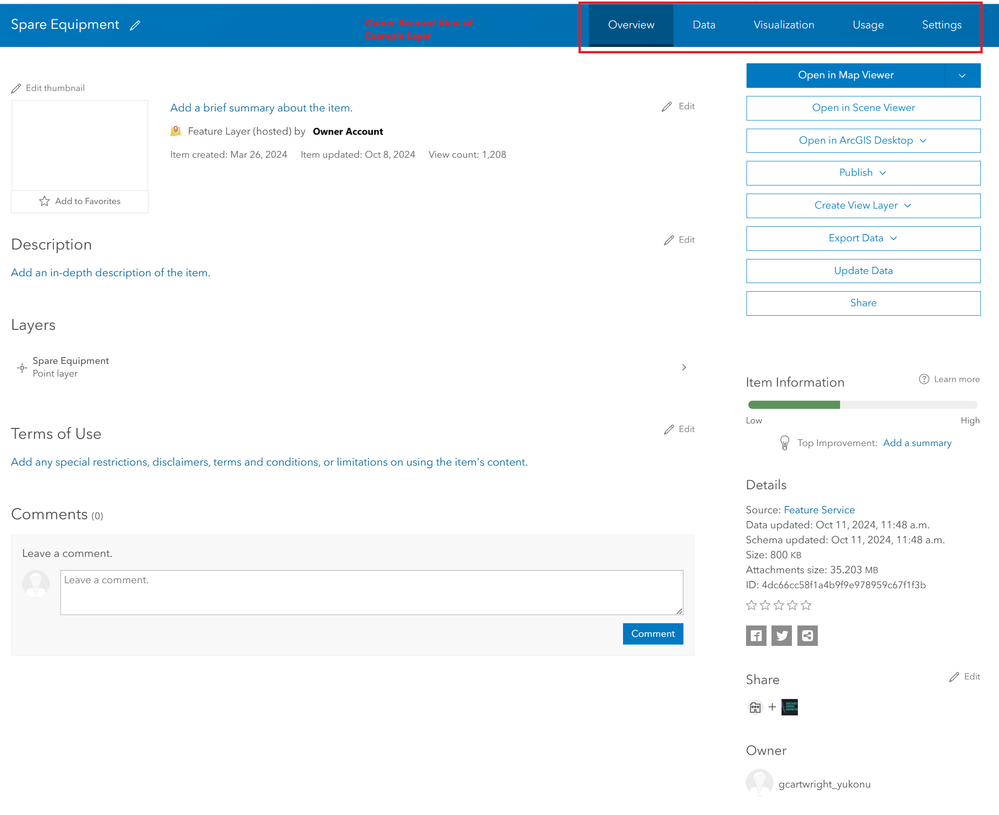
Task: Click the lightbulb Top Improvement icon
Action: point(784,443)
